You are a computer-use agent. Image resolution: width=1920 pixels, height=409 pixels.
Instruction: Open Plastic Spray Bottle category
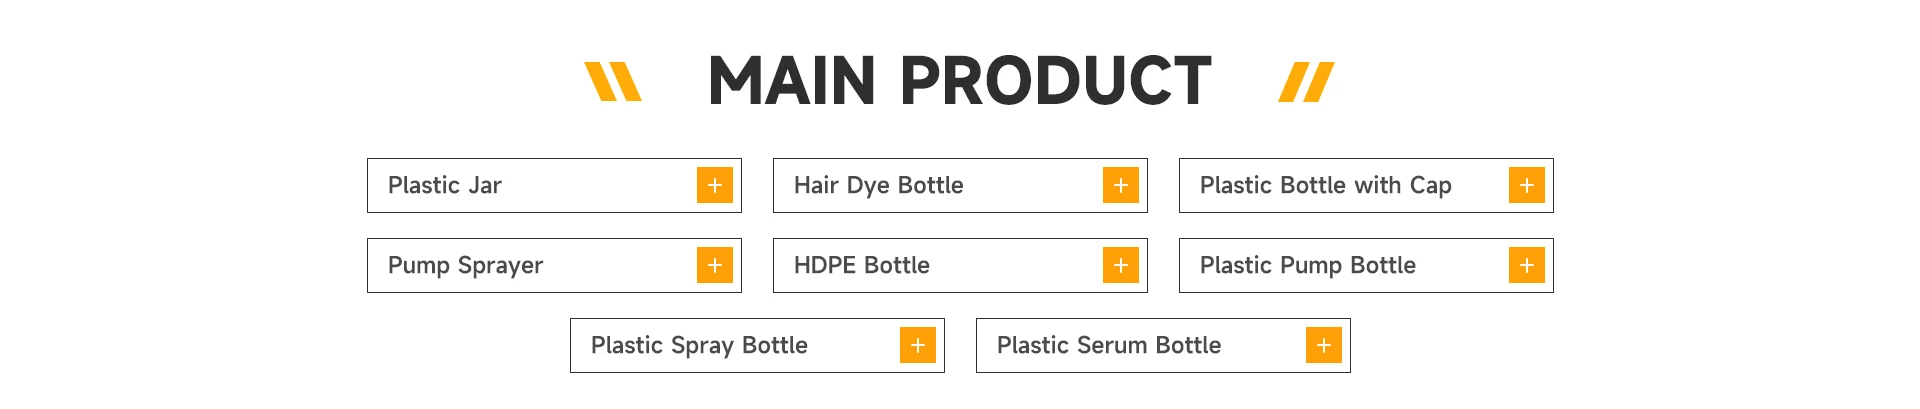click(699, 345)
